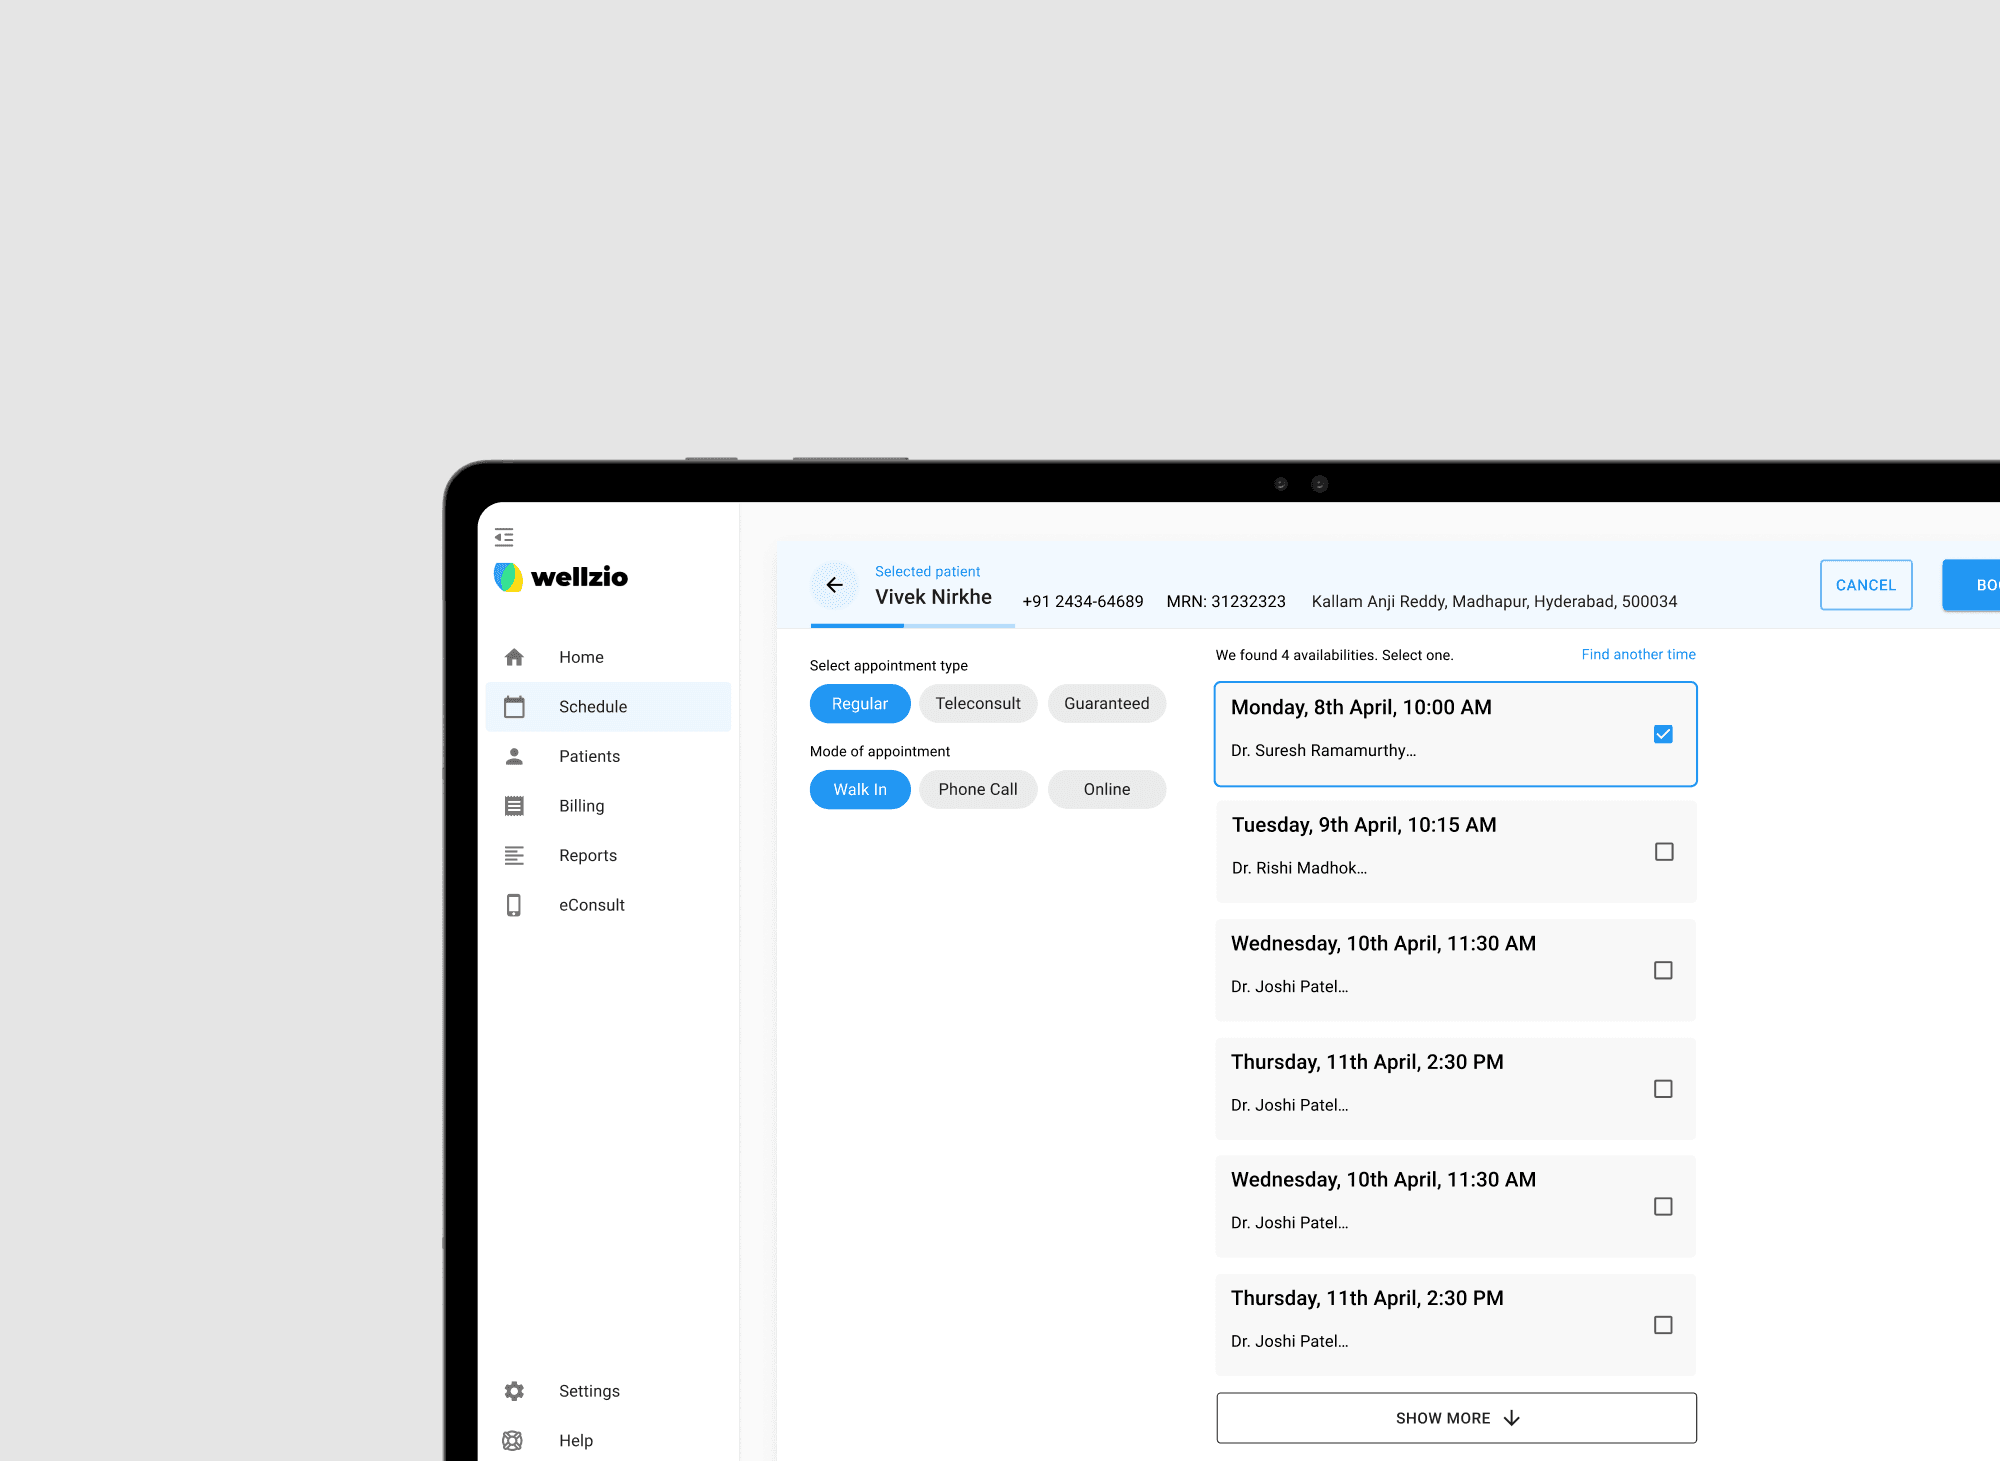Click the back arrow beside patient name
The width and height of the screenshot is (2000, 1461).
coord(834,585)
